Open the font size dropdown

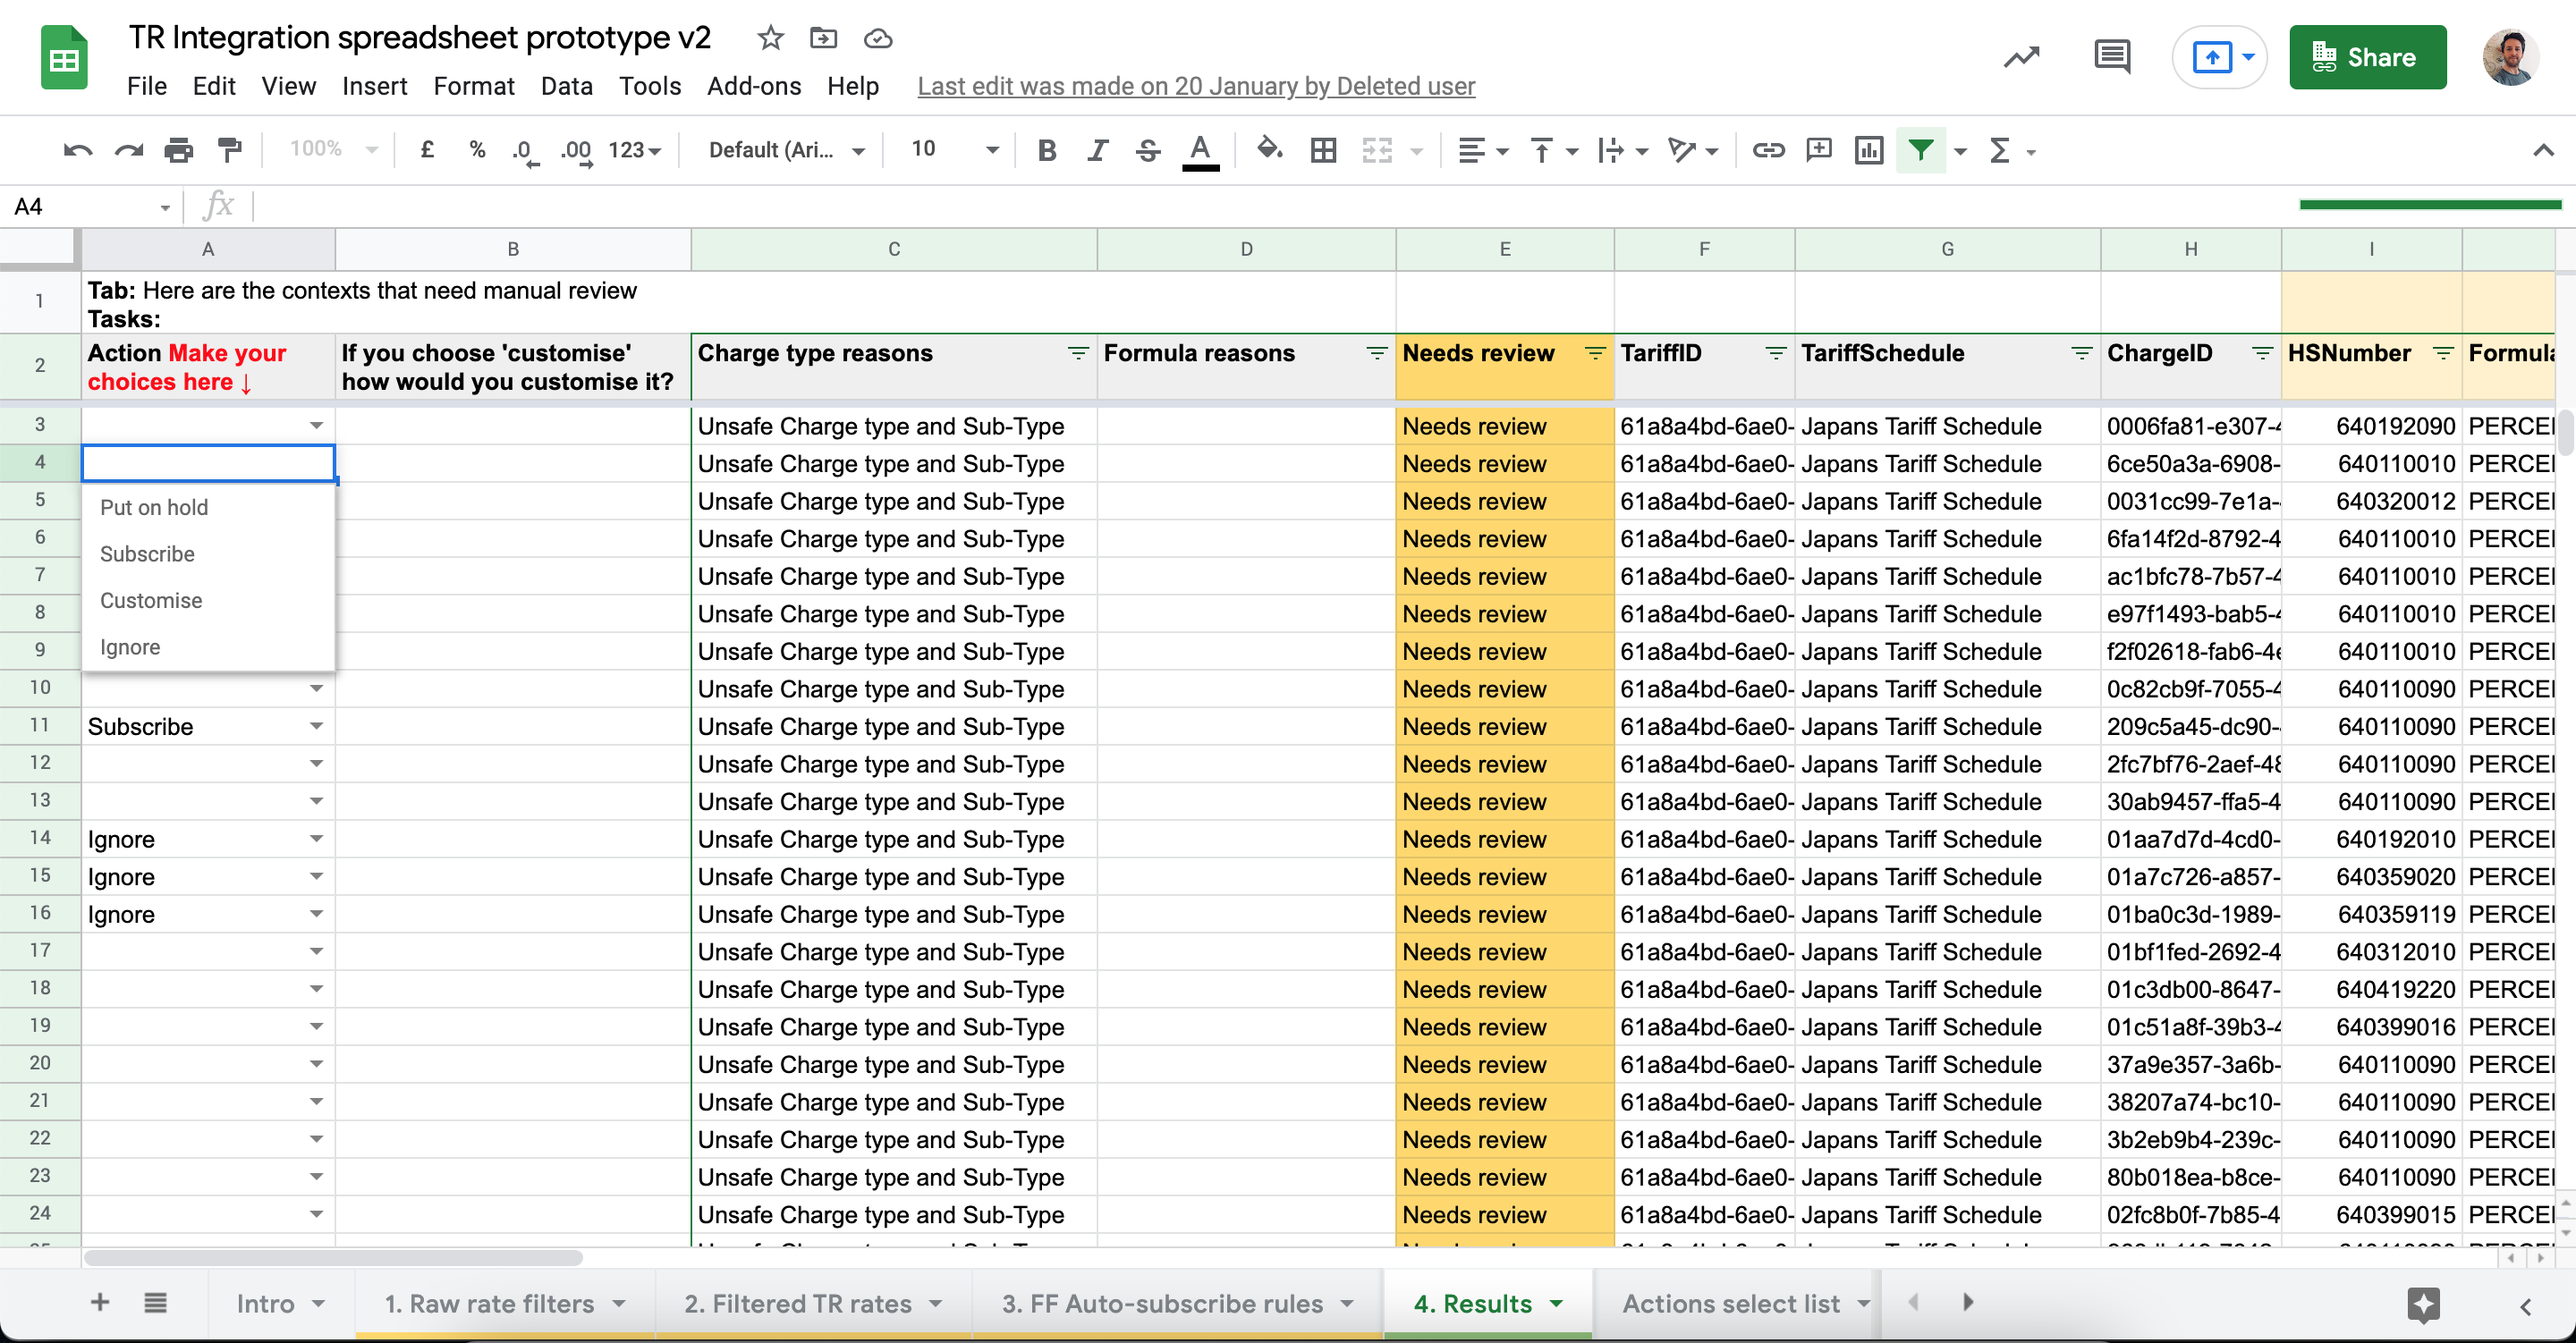pyautogui.click(x=954, y=150)
